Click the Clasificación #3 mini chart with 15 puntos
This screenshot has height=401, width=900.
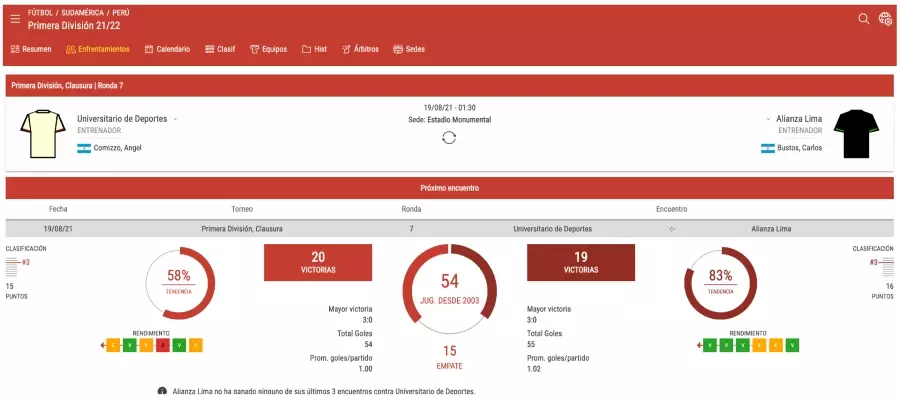point(17,267)
